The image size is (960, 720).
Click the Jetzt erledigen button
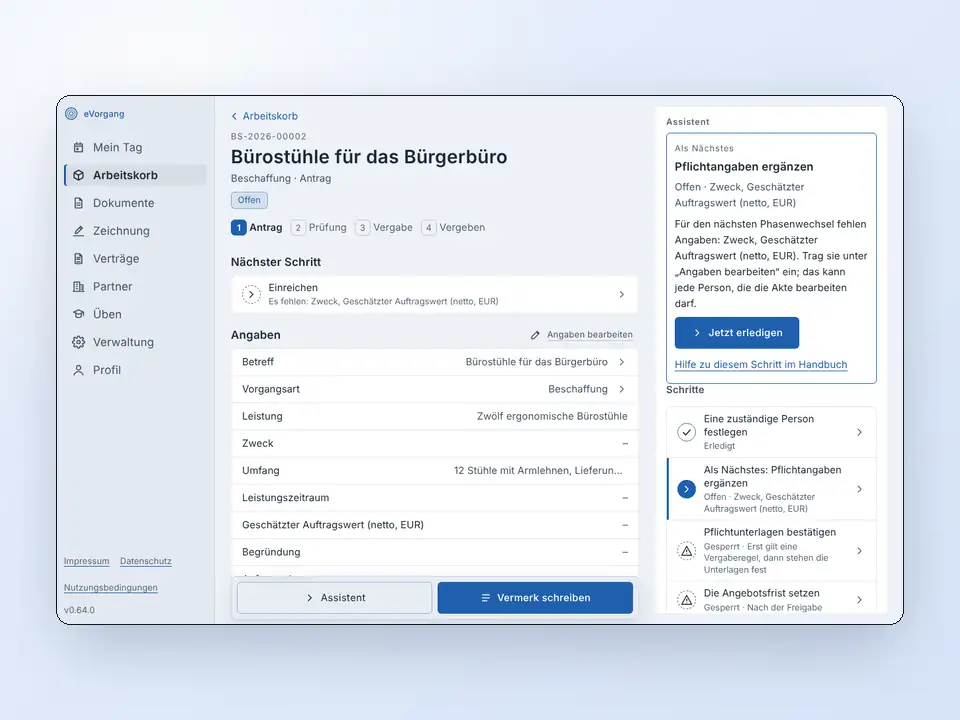pos(737,333)
